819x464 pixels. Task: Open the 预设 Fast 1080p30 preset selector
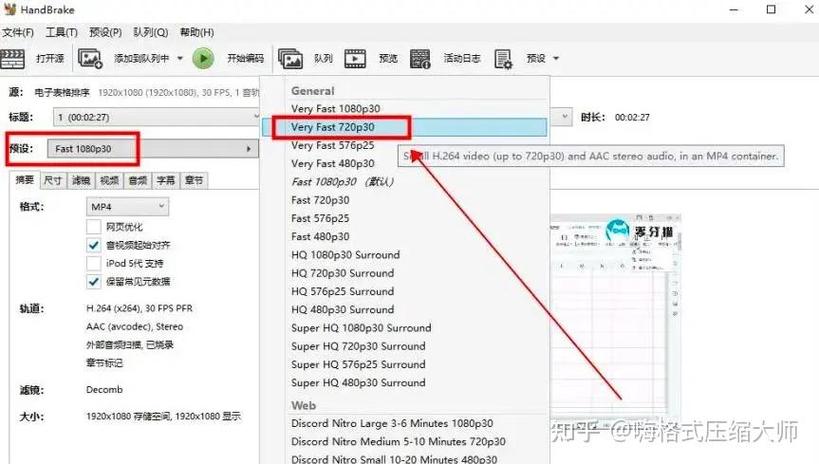152,149
